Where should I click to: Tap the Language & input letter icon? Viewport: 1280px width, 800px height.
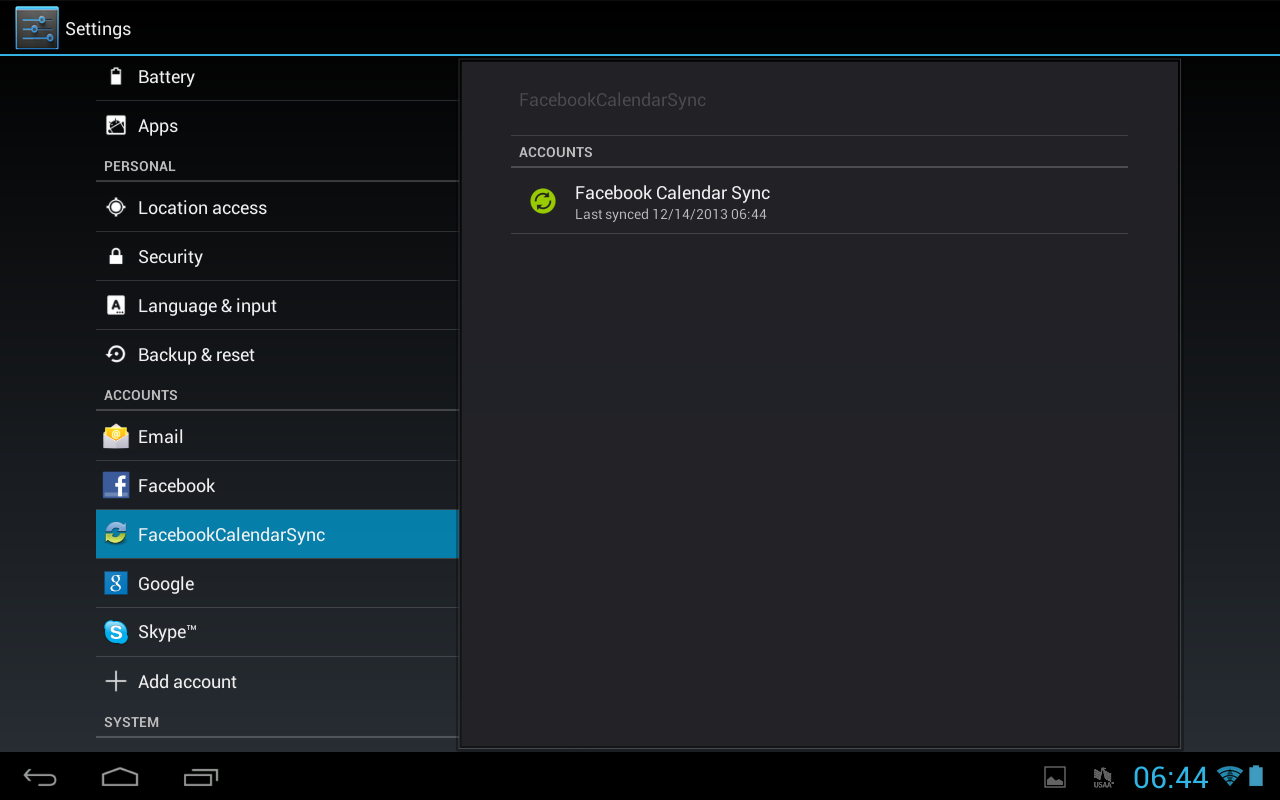pyautogui.click(x=116, y=306)
